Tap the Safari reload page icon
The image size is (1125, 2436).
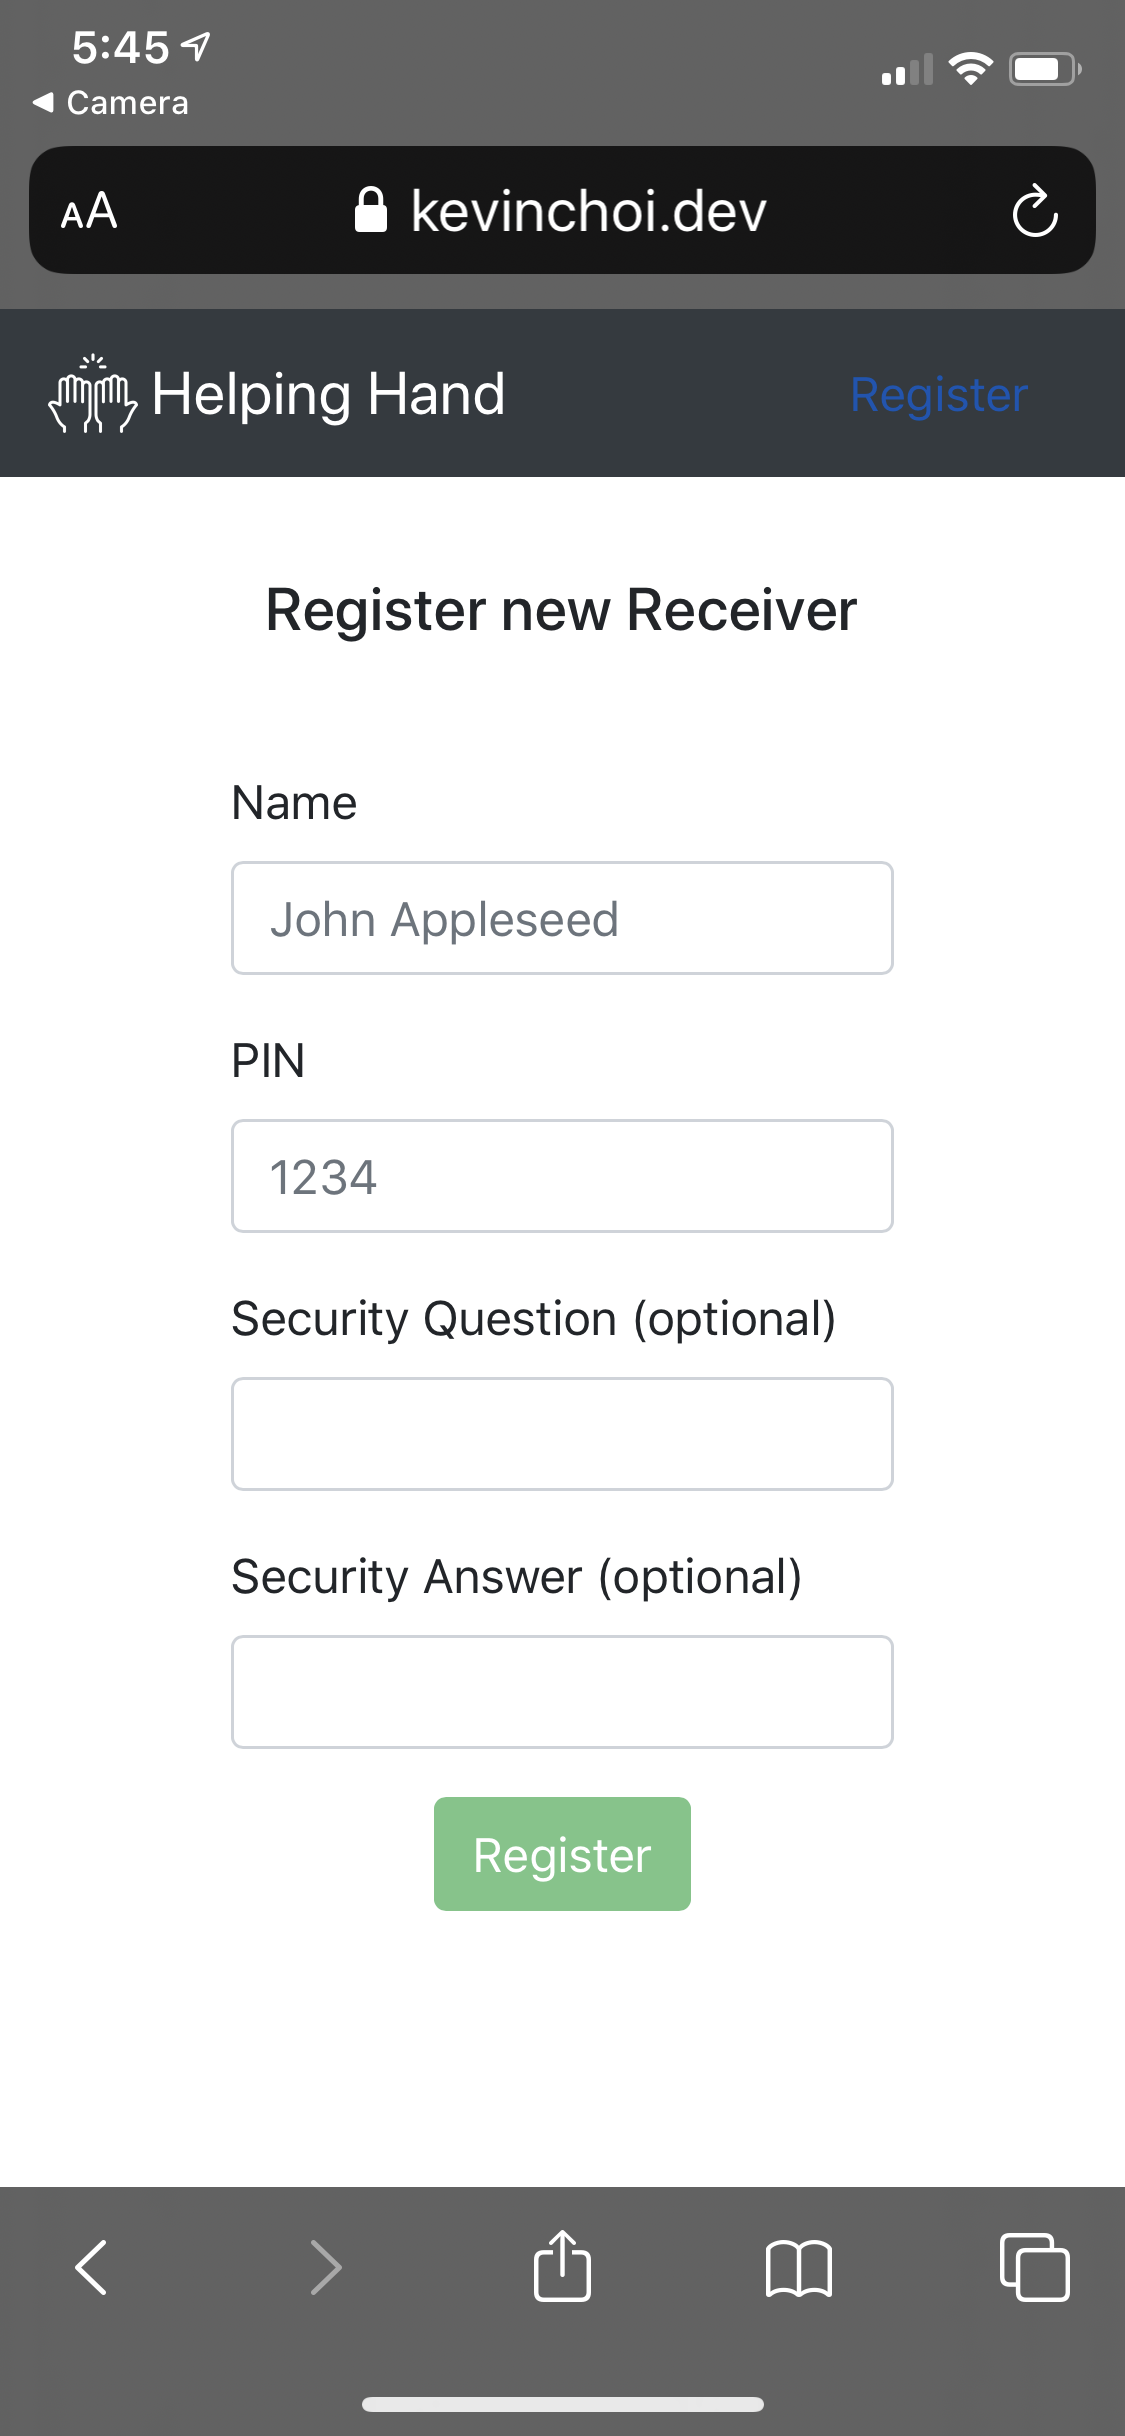pos(1034,211)
